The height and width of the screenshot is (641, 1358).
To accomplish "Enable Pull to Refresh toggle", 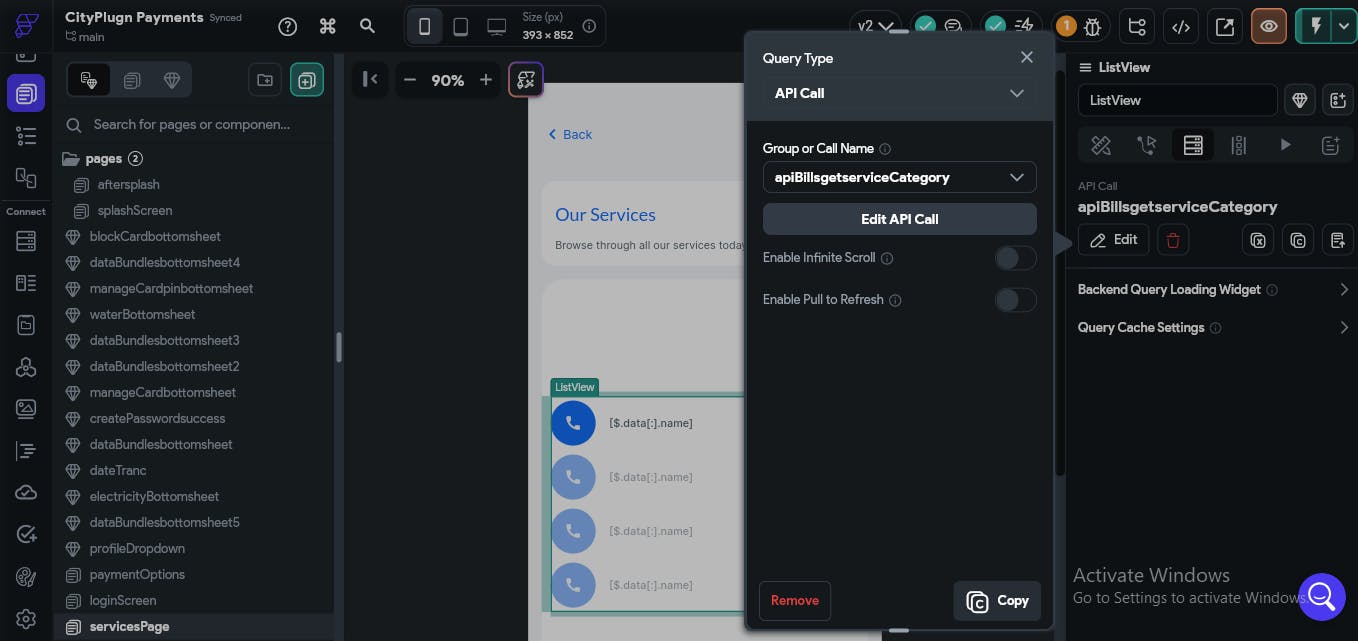I will [x=1015, y=300].
